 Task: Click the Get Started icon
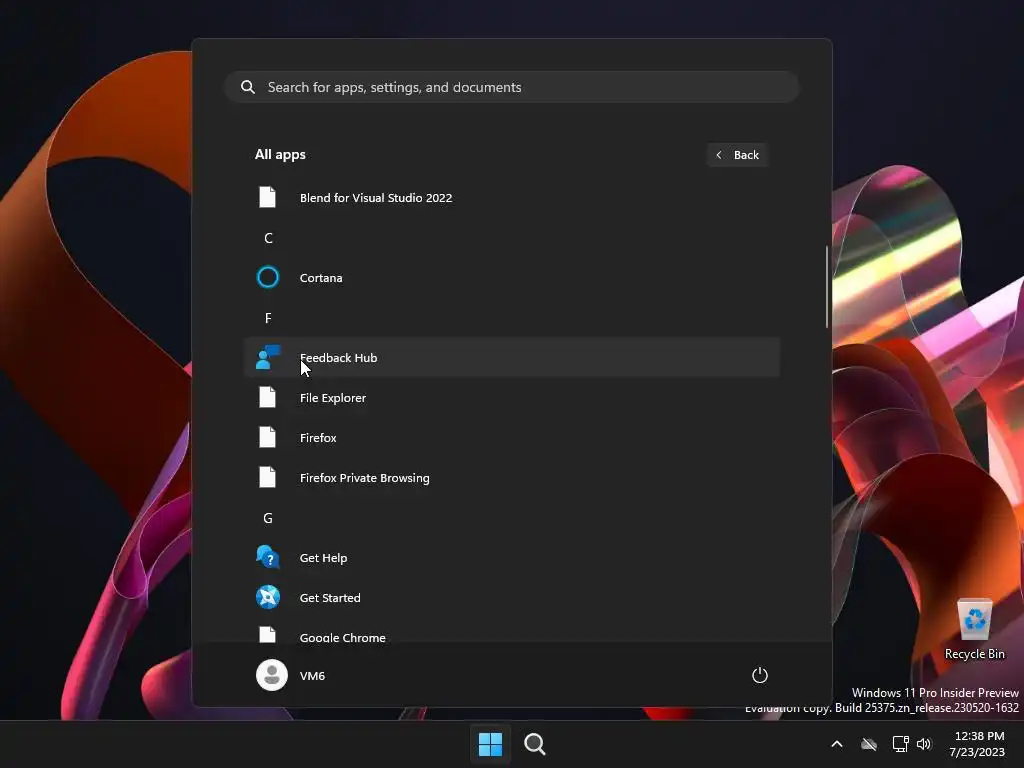click(268, 597)
